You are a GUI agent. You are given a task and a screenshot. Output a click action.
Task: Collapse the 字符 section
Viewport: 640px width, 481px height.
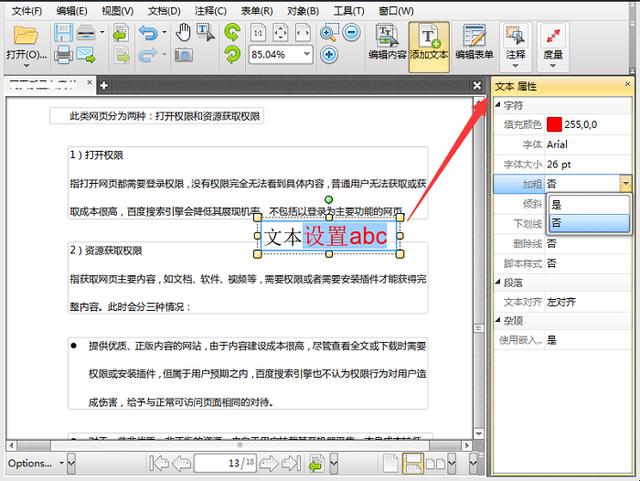point(498,105)
